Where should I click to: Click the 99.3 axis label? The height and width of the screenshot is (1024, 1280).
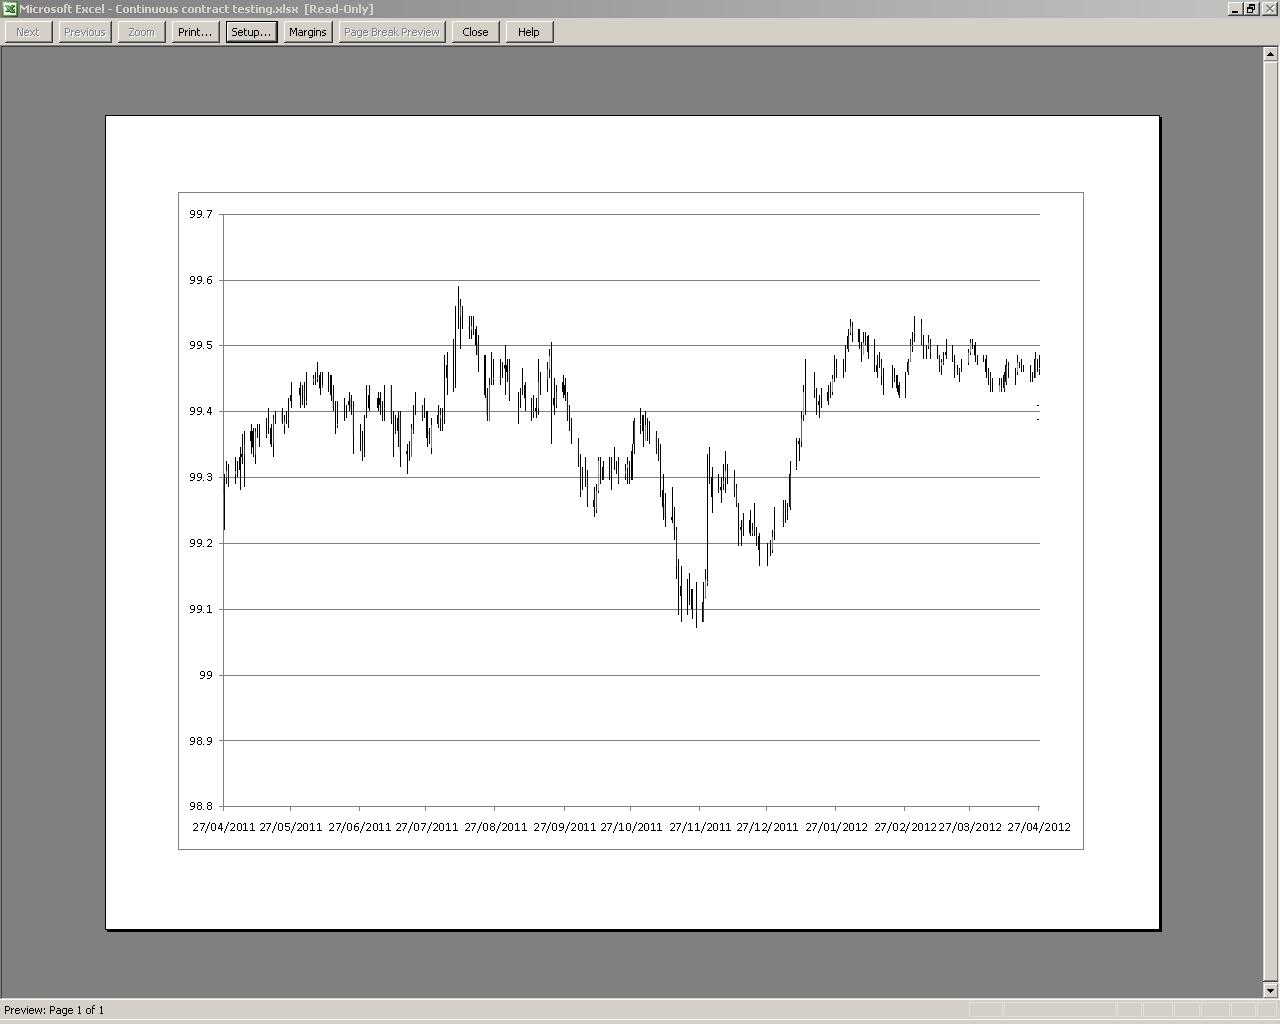tap(201, 477)
